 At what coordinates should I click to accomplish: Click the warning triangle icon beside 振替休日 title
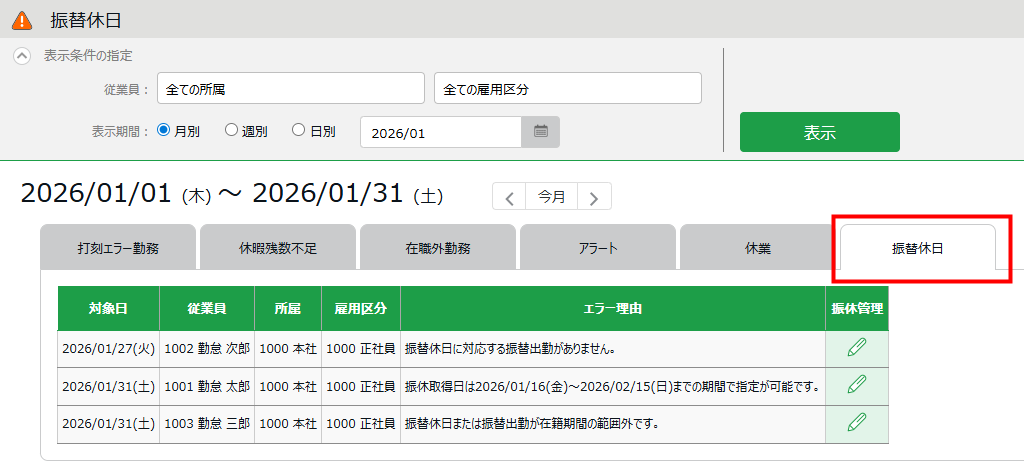click(21, 19)
